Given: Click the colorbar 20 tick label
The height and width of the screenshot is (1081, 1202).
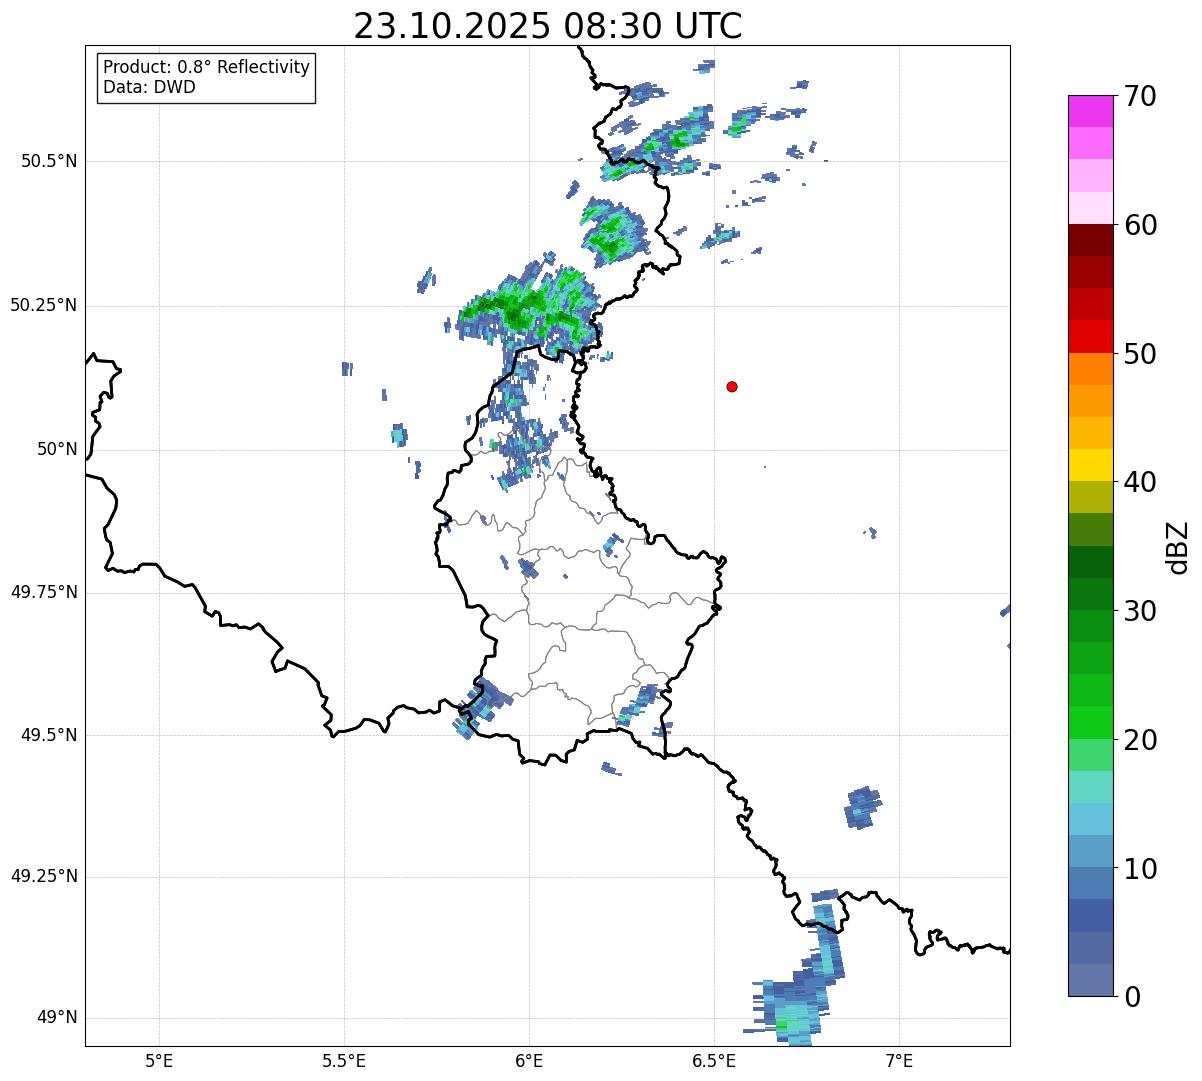Looking at the screenshot, I should point(1140,740).
